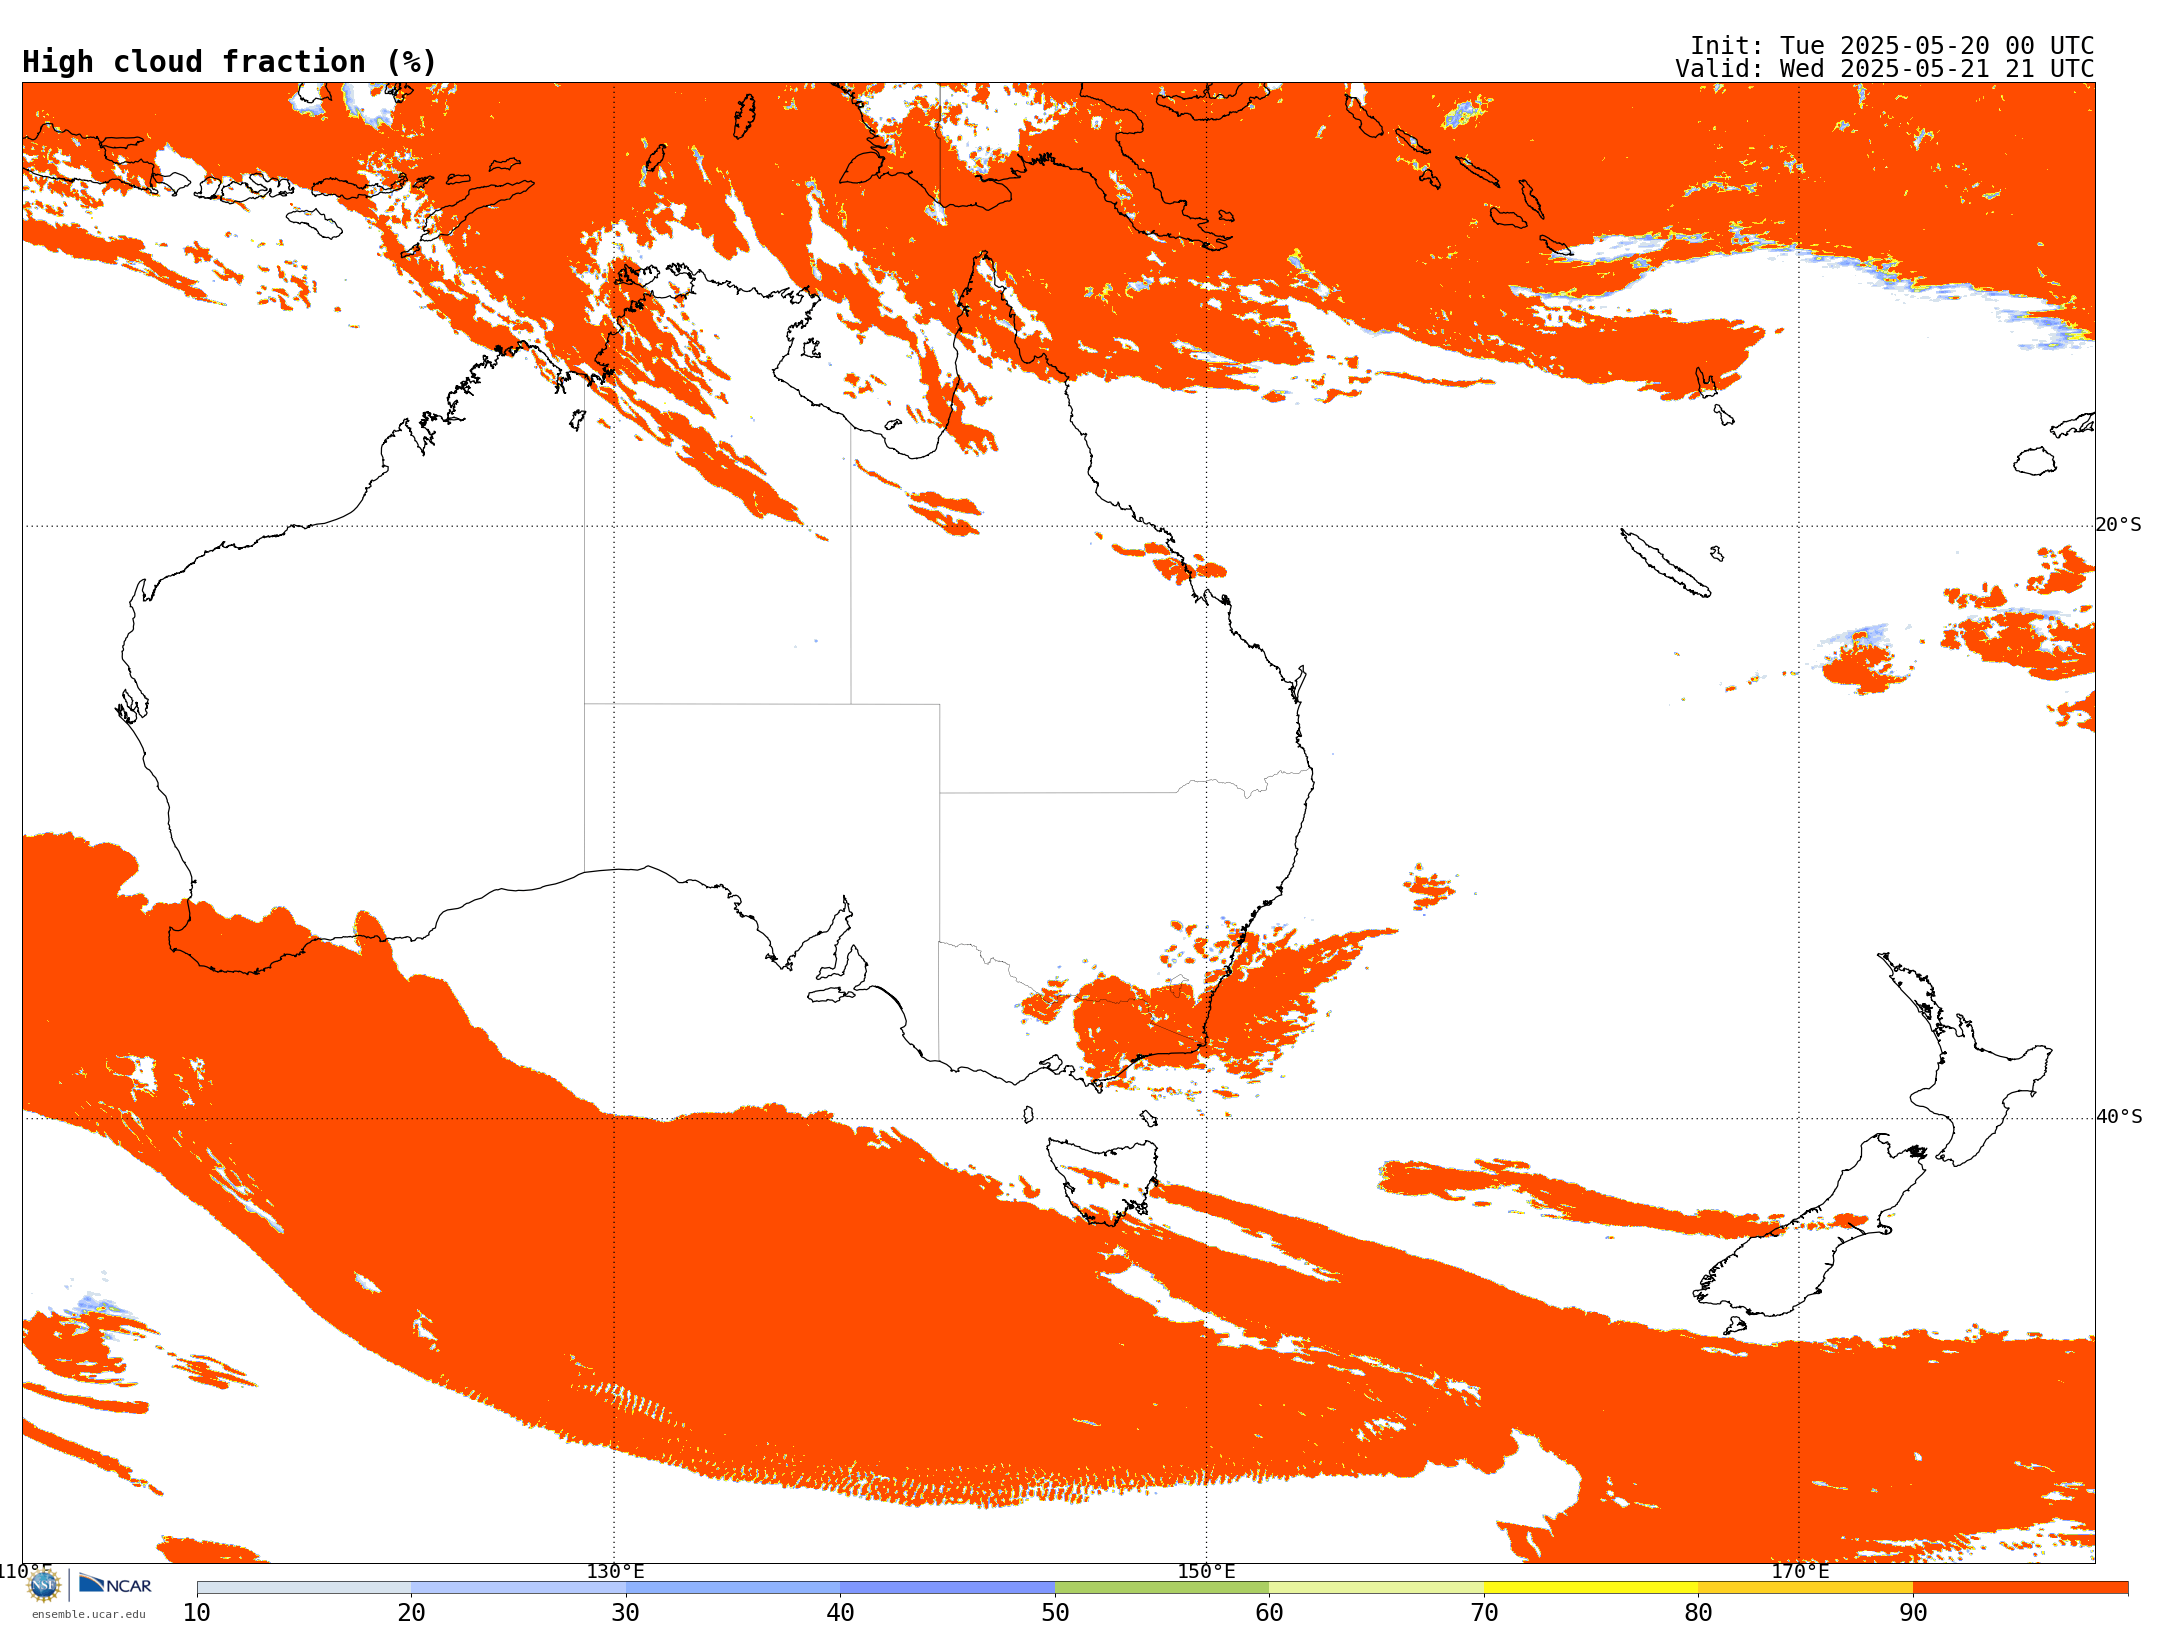
Task: Click the colorbar tick label 60
Action: (x=1269, y=1612)
